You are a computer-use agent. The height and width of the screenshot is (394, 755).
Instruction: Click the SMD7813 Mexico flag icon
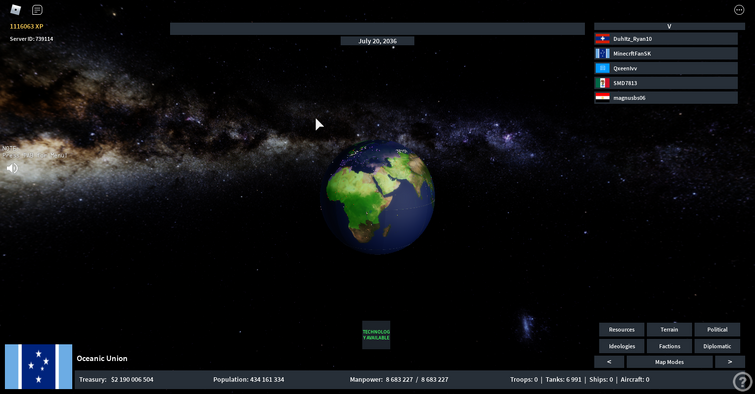pyautogui.click(x=602, y=83)
